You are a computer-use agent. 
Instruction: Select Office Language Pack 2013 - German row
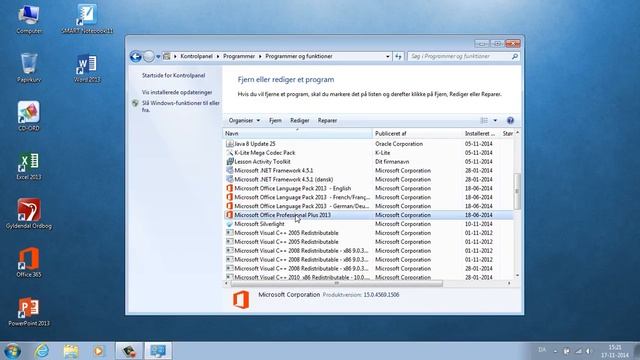369,206
